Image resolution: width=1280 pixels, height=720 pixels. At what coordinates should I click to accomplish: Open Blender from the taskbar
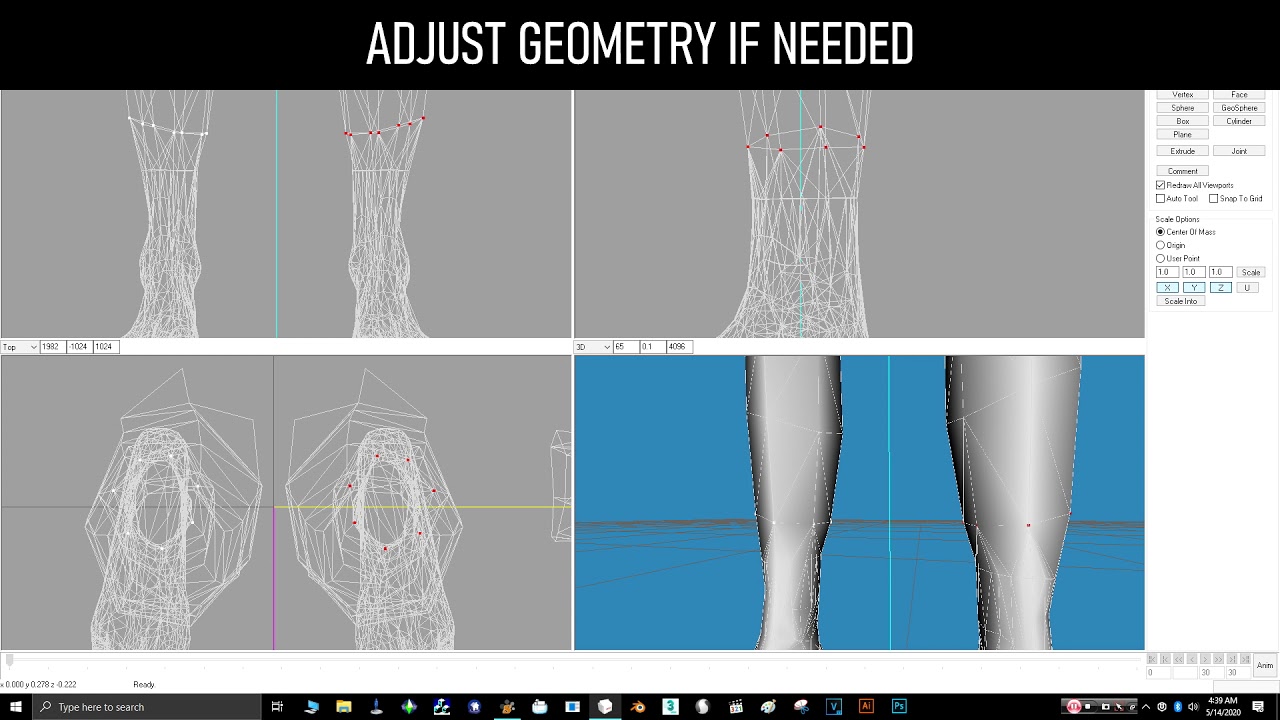(638, 707)
